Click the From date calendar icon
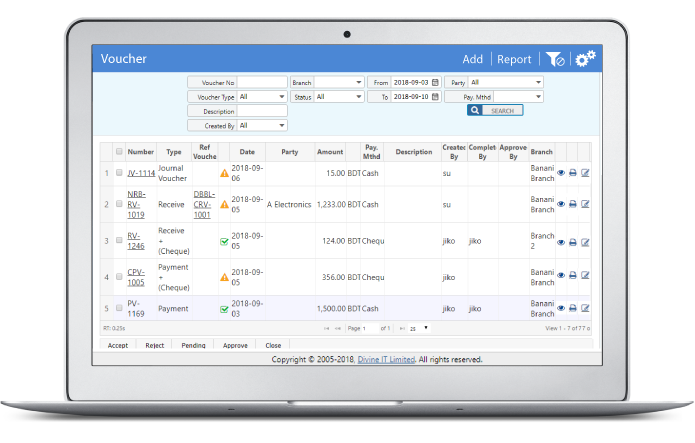695x443 pixels. point(435,82)
